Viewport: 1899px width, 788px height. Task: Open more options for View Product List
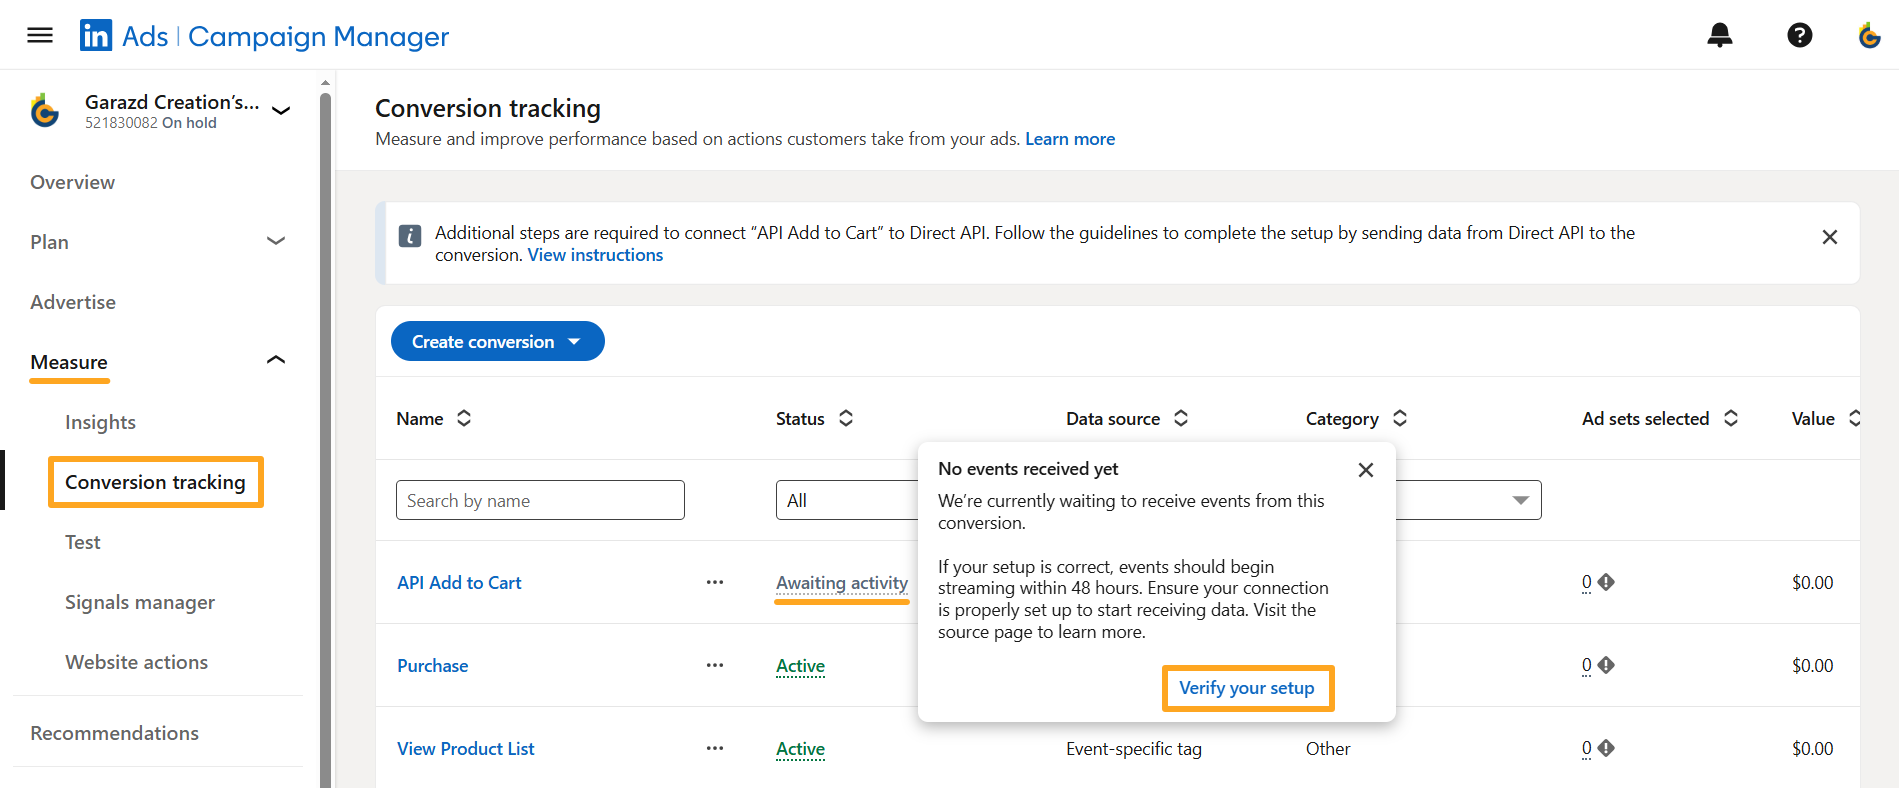point(715,748)
